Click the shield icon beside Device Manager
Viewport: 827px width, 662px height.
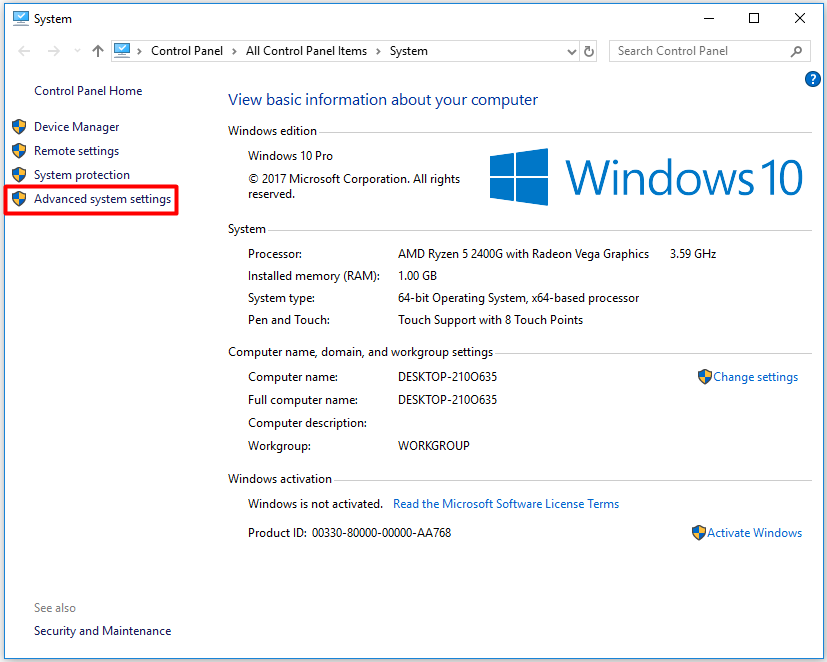19,127
